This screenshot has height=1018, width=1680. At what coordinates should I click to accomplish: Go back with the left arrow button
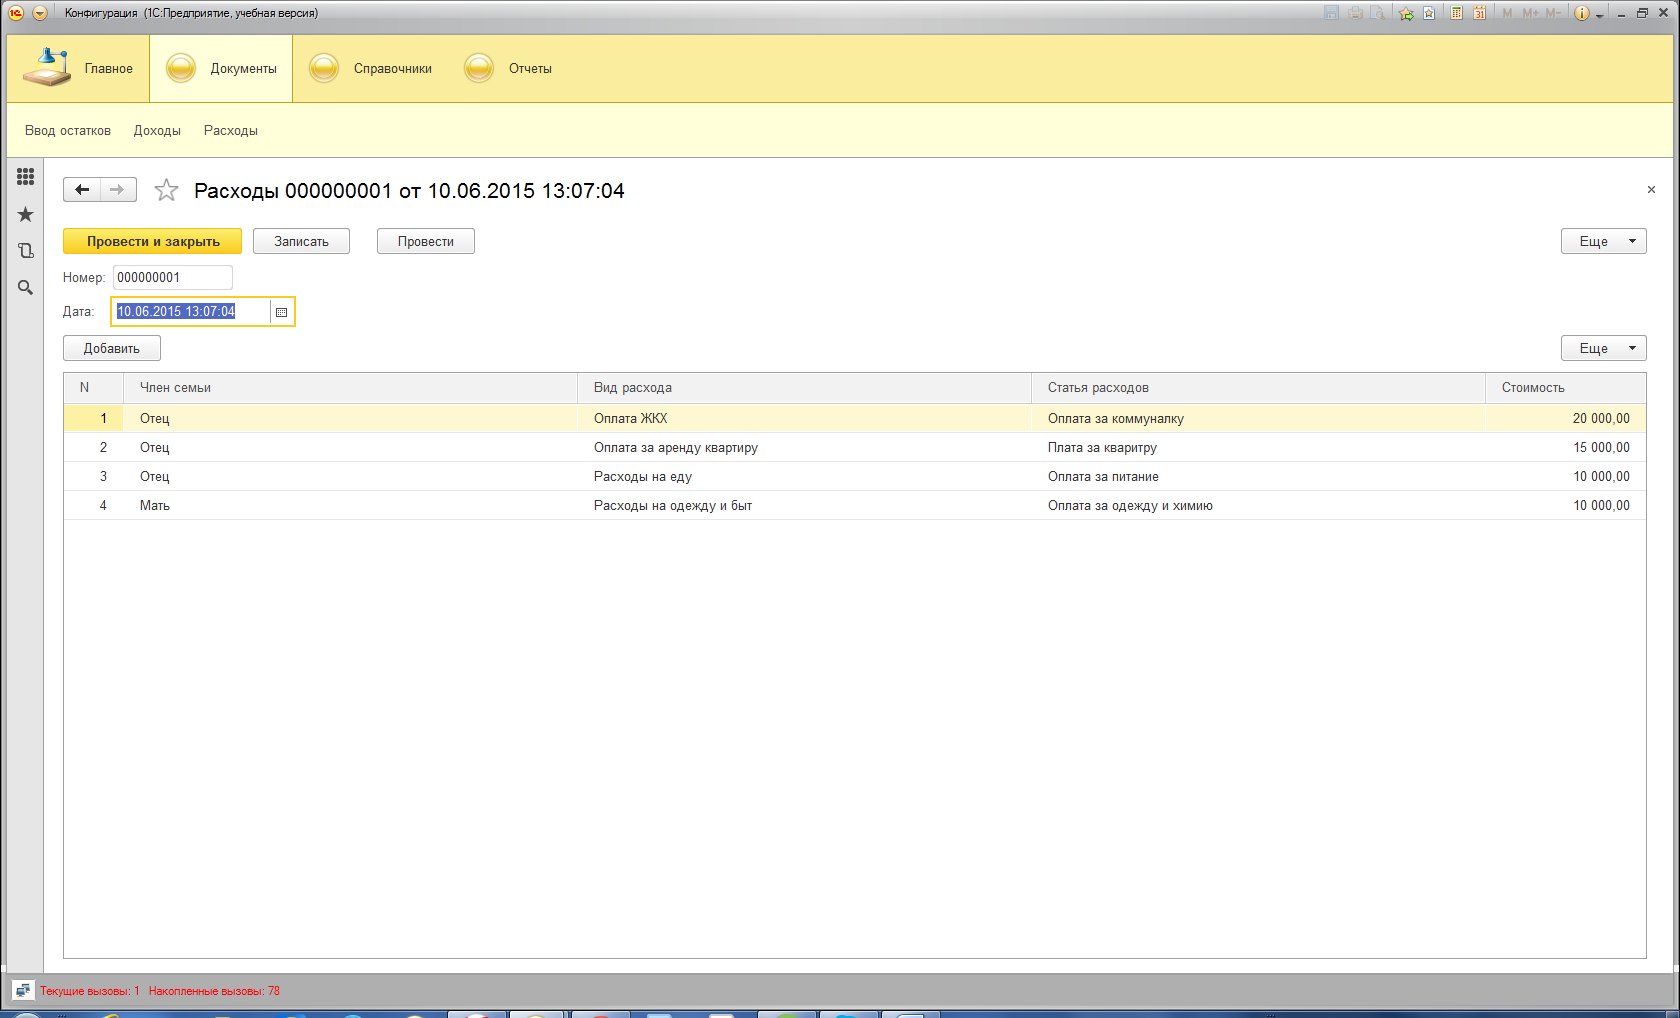pos(82,190)
